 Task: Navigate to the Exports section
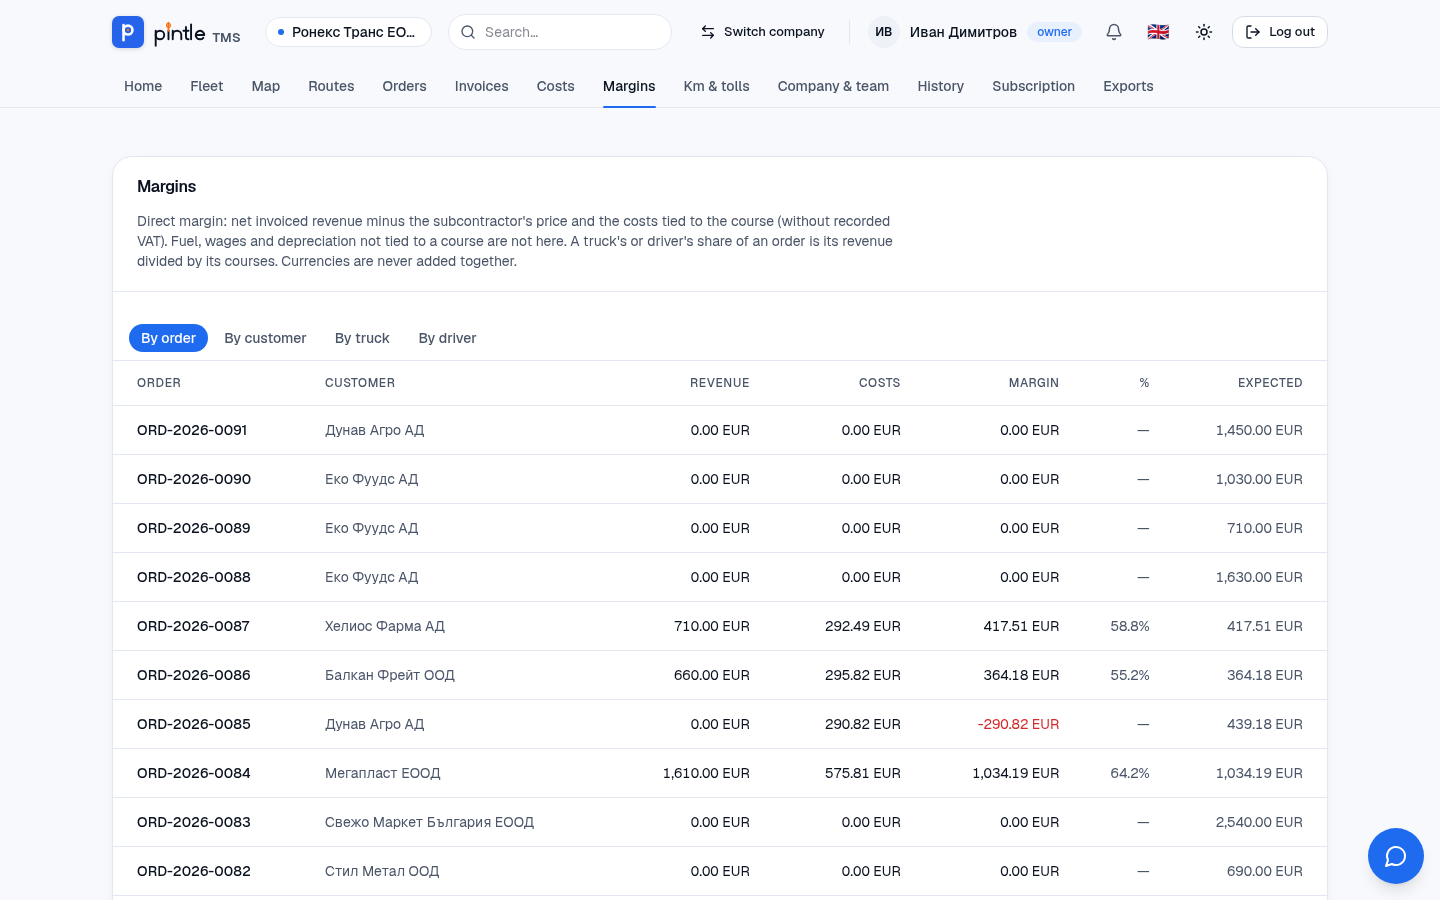click(x=1128, y=86)
